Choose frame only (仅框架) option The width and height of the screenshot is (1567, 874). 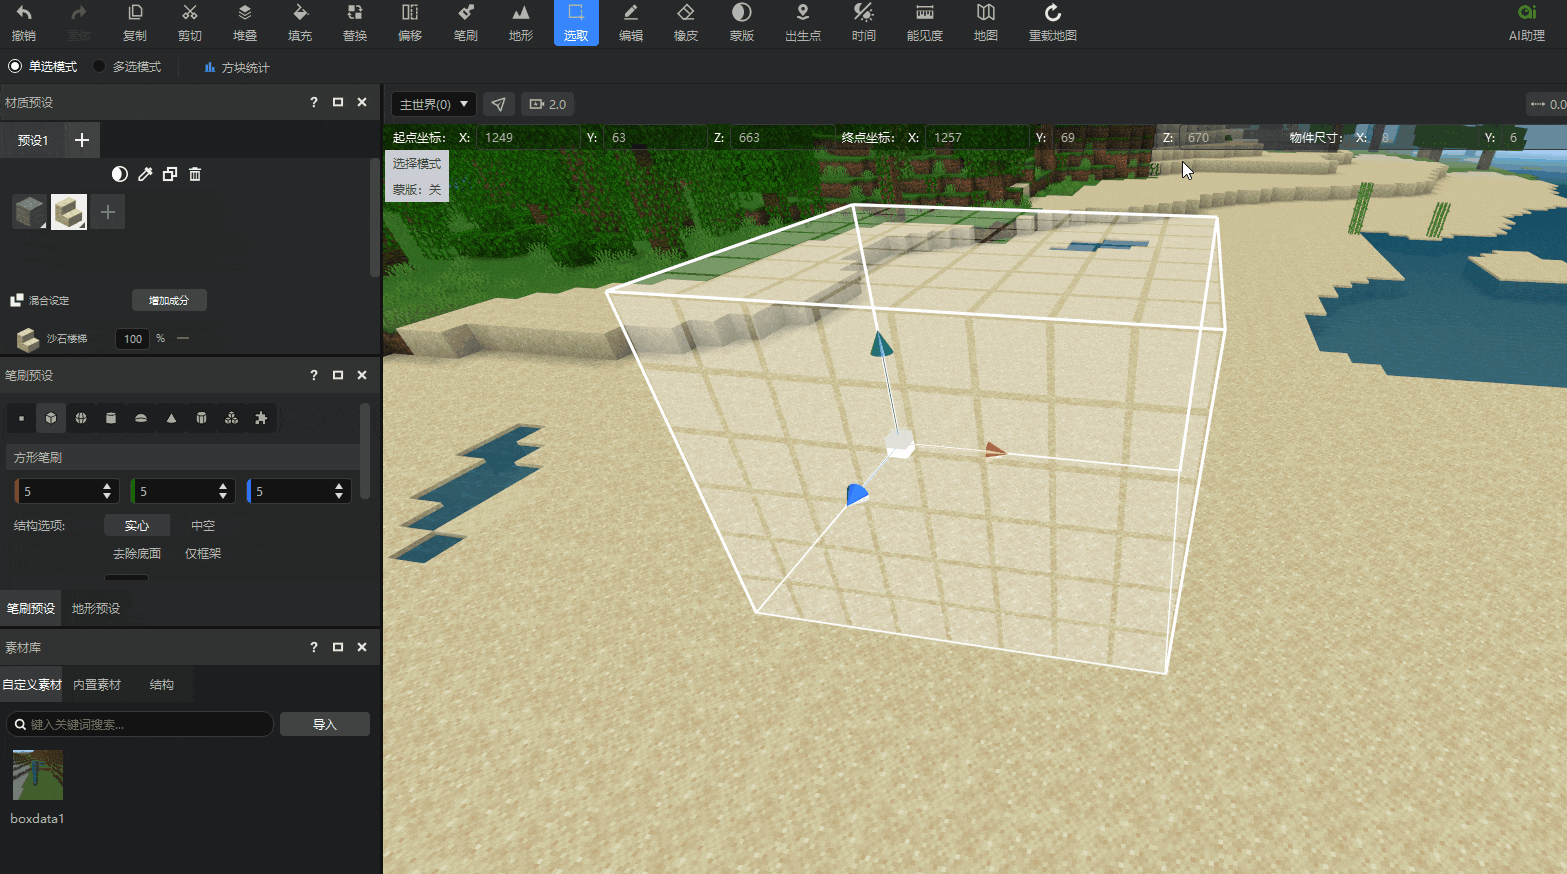coord(203,554)
